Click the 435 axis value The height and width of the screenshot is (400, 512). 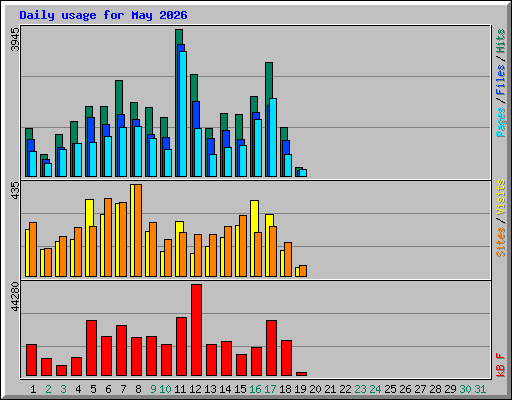tap(15, 191)
